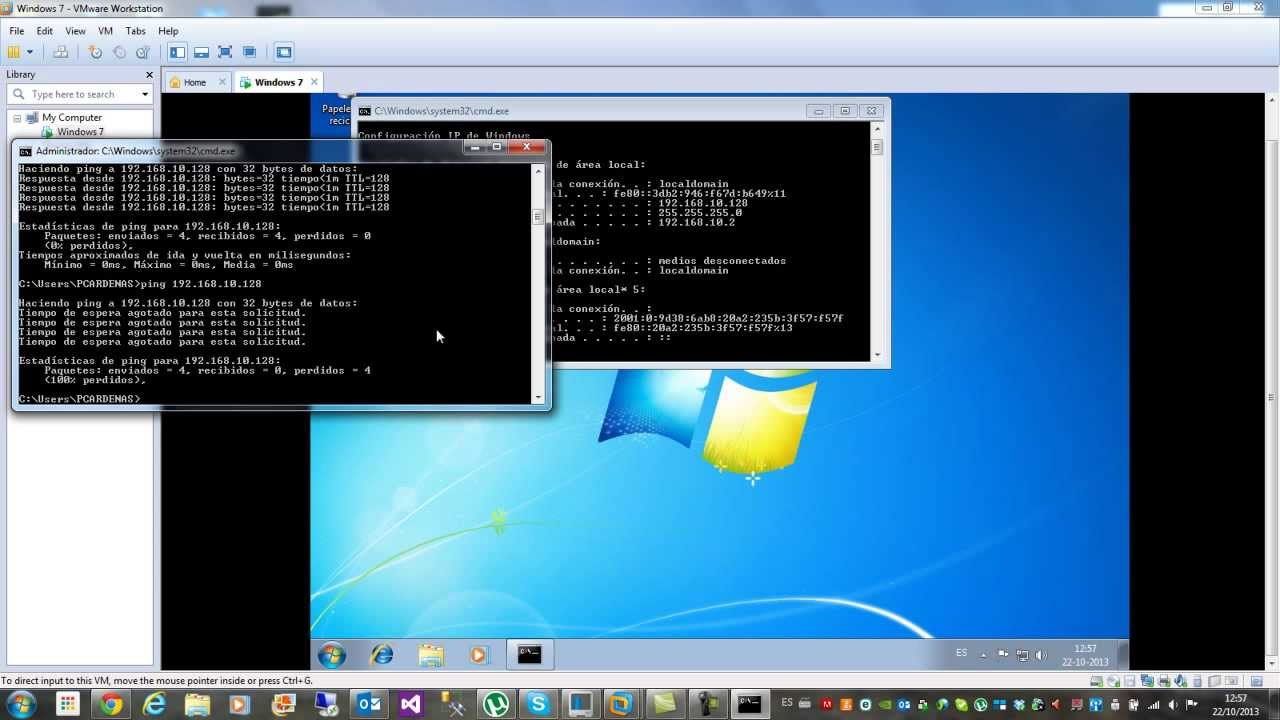Open the Tabs menu
The height and width of the screenshot is (720, 1280).
[135, 31]
